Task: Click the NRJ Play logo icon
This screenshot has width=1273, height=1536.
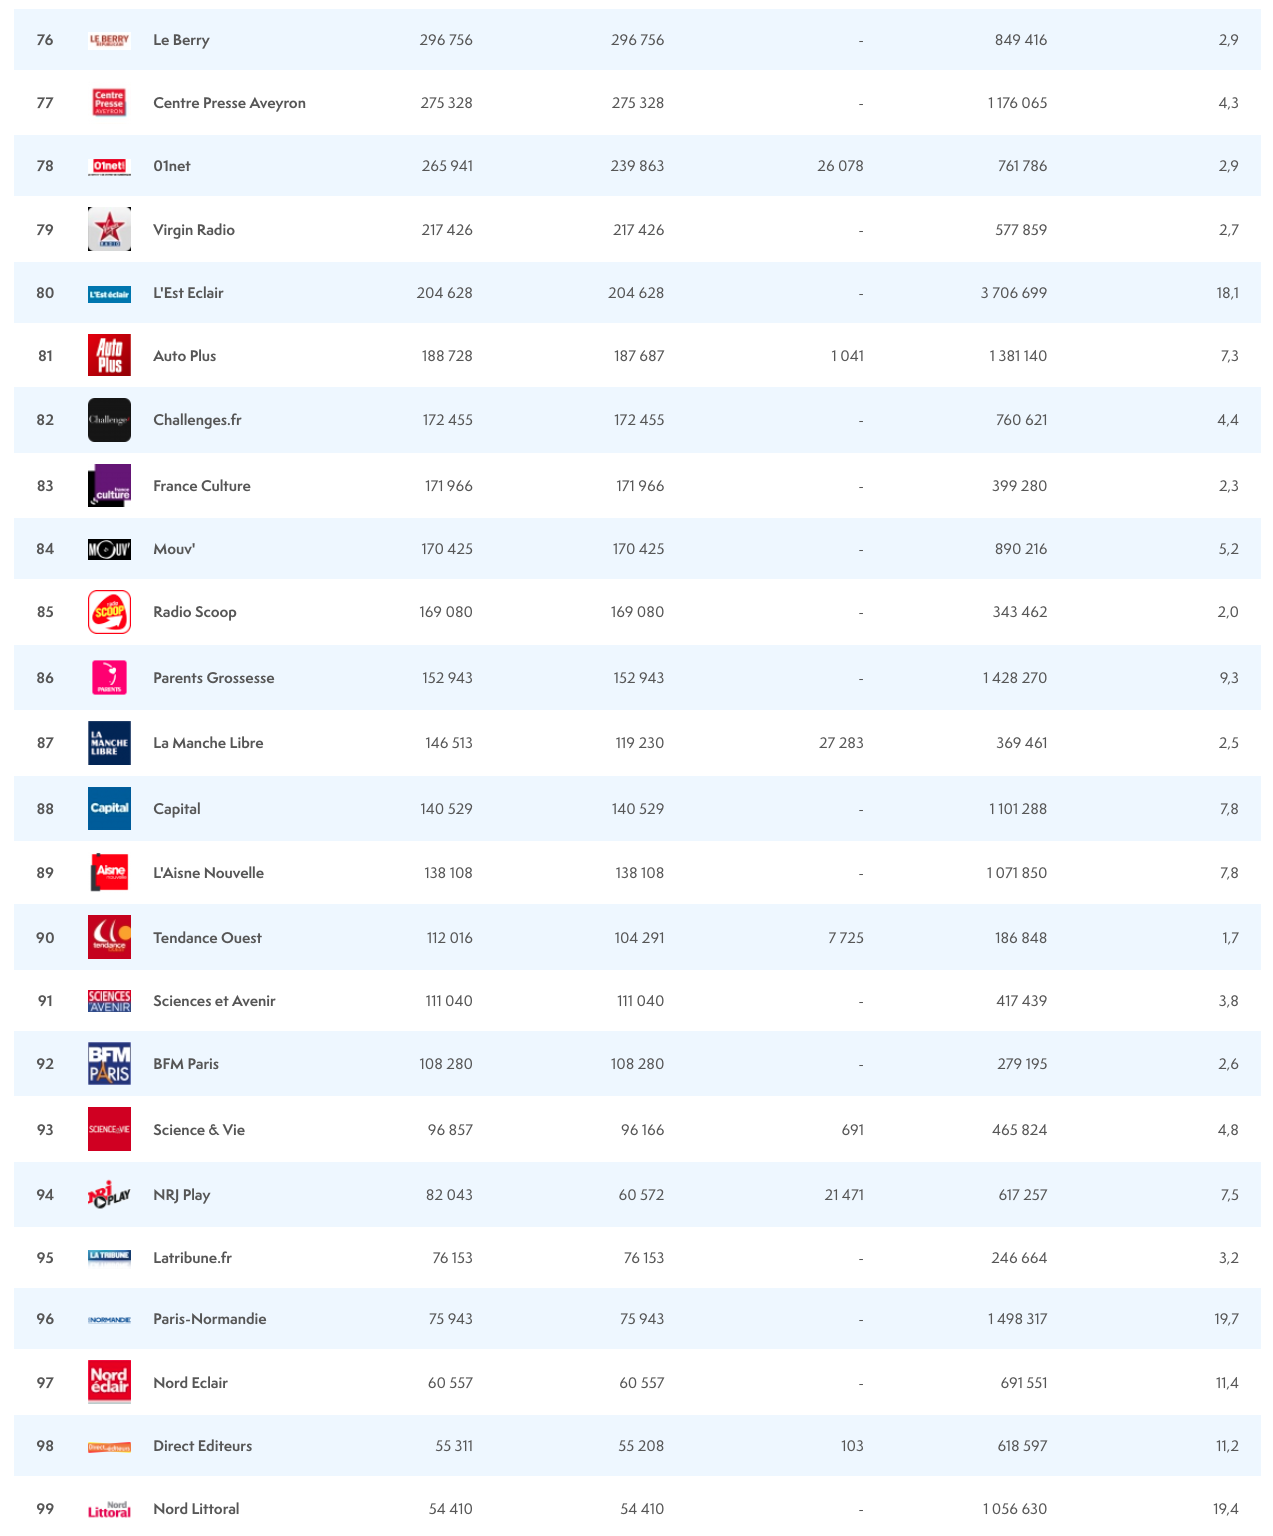Action: [109, 1195]
